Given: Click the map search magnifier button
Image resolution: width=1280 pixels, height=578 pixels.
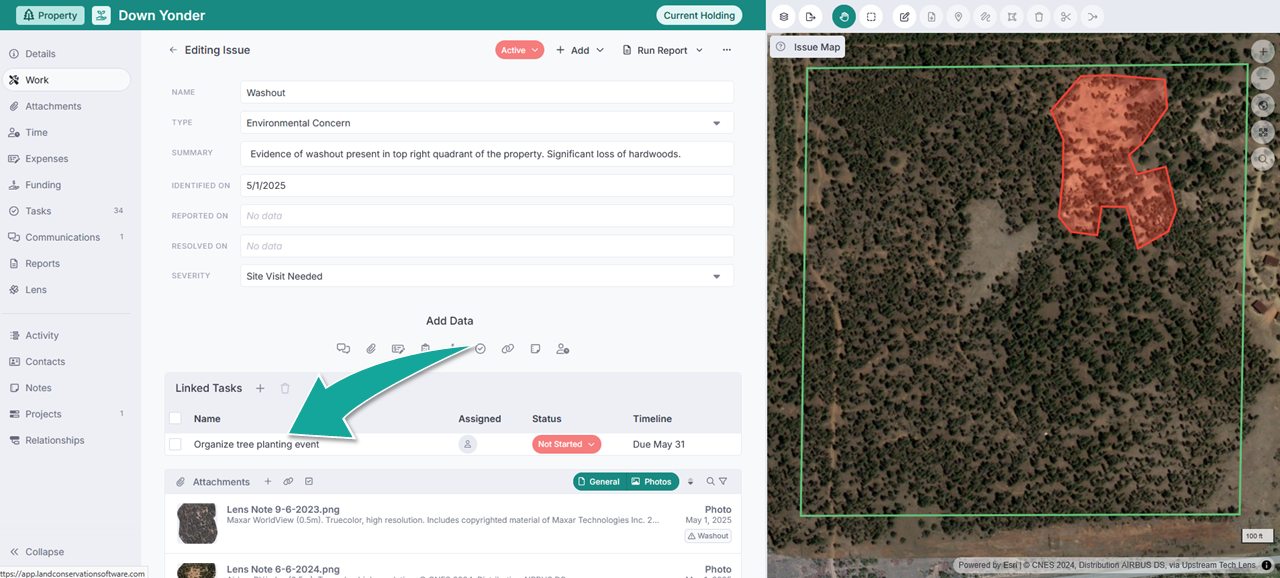Looking at the screenshot, I should click(x=1263, y=158).
